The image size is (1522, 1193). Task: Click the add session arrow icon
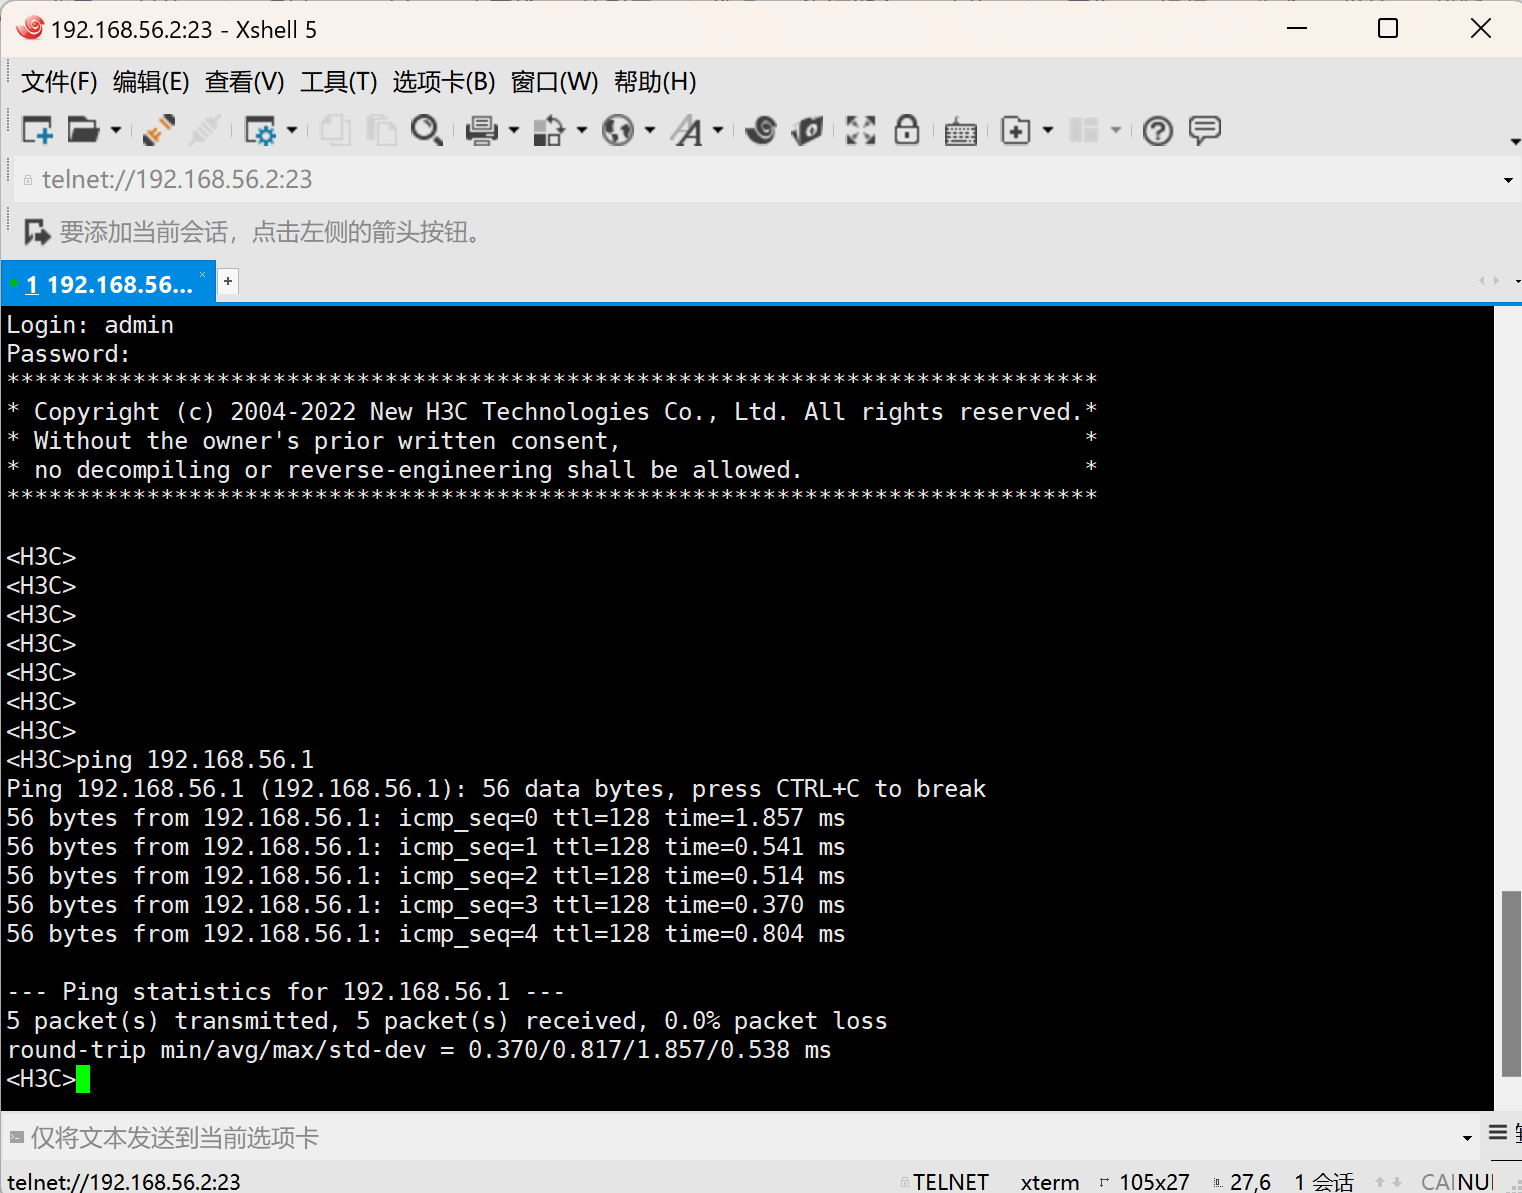(x=37, y=232)
